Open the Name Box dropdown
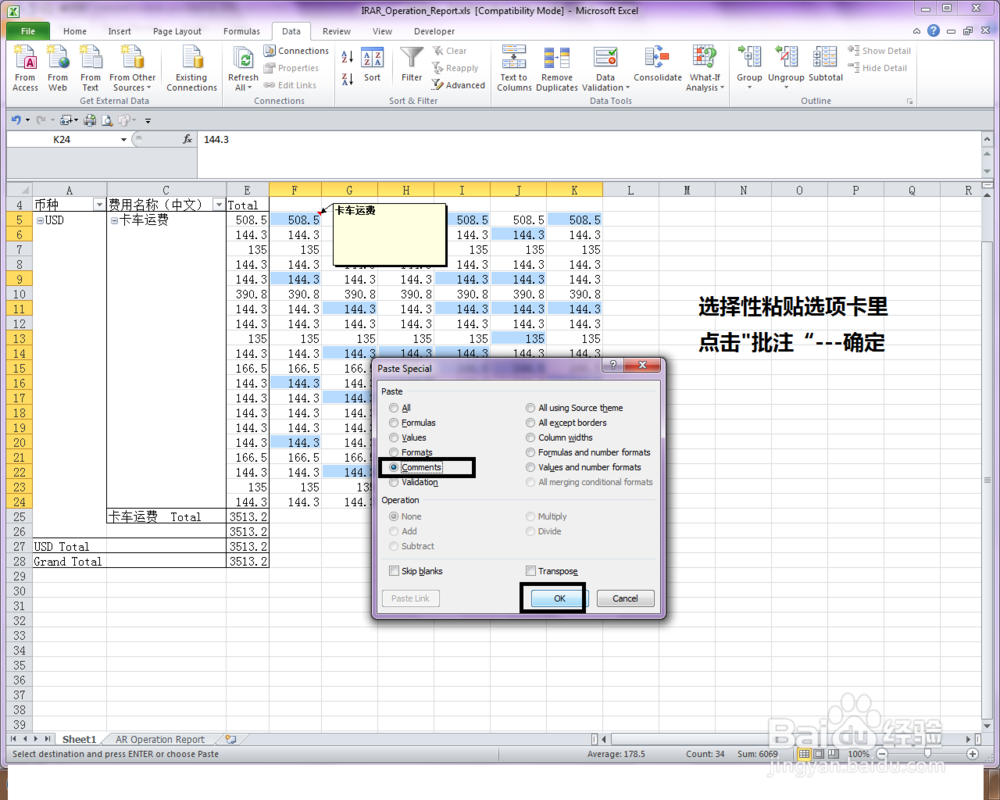Viewport: 1000px width, 800px height. [123, 140]
